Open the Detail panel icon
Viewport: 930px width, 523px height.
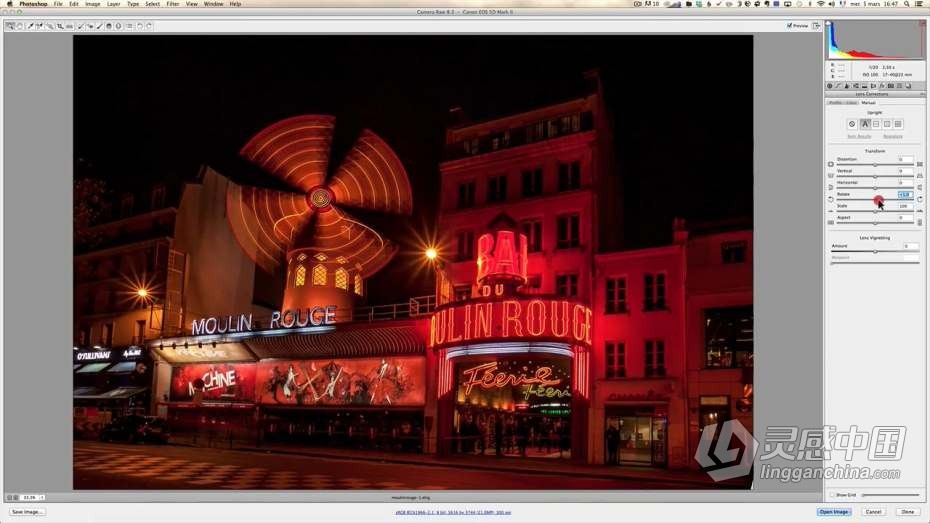pos(846,85)
